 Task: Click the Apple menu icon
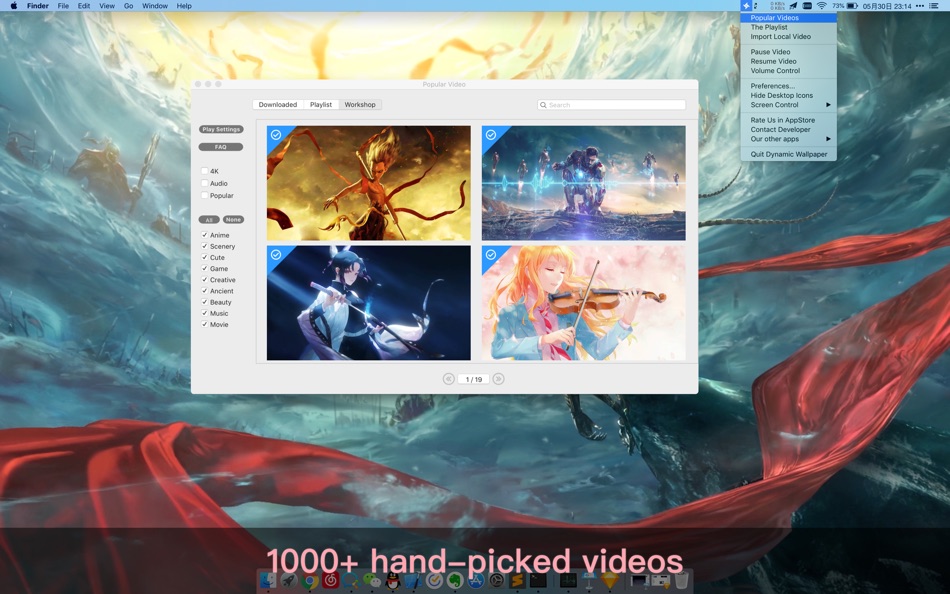tap(14, 5)
